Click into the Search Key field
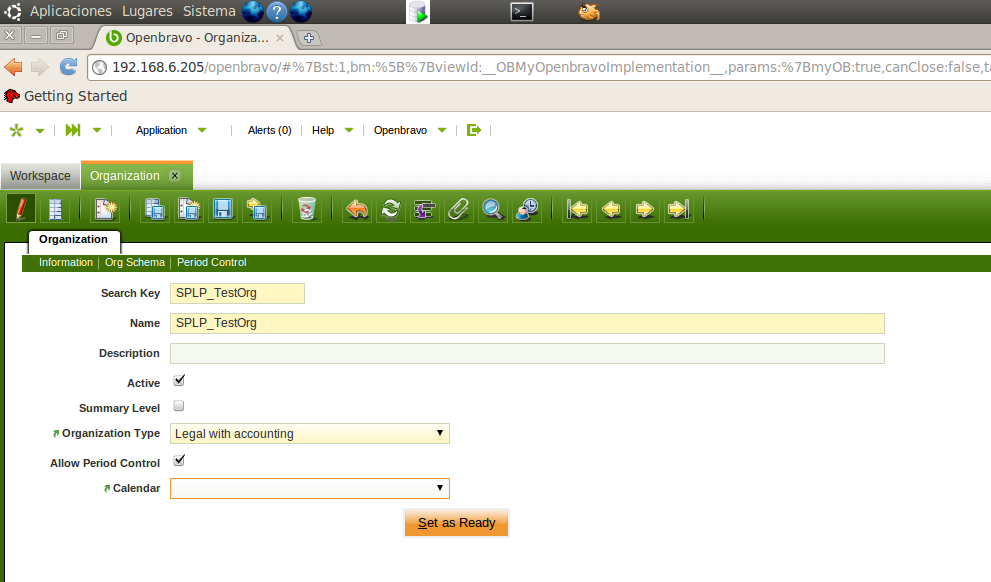991x582 pixels. (x=237, y=293)
